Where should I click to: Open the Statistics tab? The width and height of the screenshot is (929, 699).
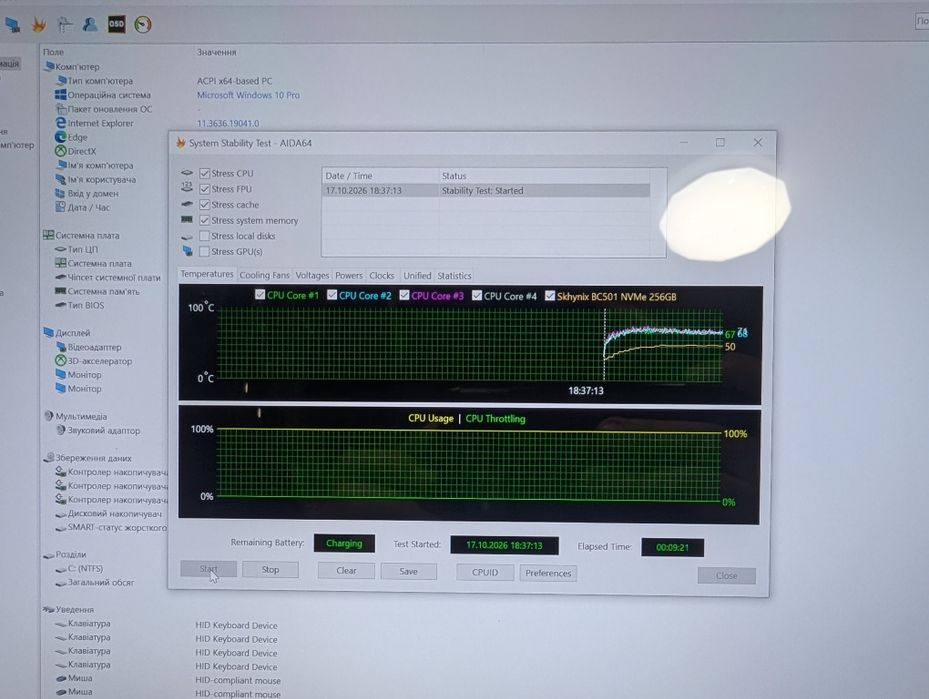pos(454,275)
